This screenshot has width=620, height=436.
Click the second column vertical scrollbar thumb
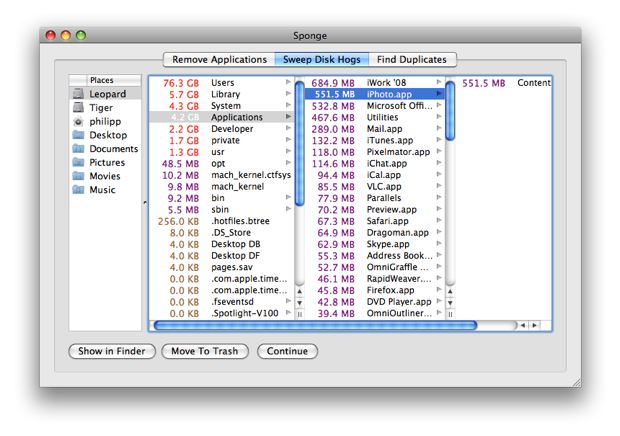pyautogui.click(x=450, y=111)
